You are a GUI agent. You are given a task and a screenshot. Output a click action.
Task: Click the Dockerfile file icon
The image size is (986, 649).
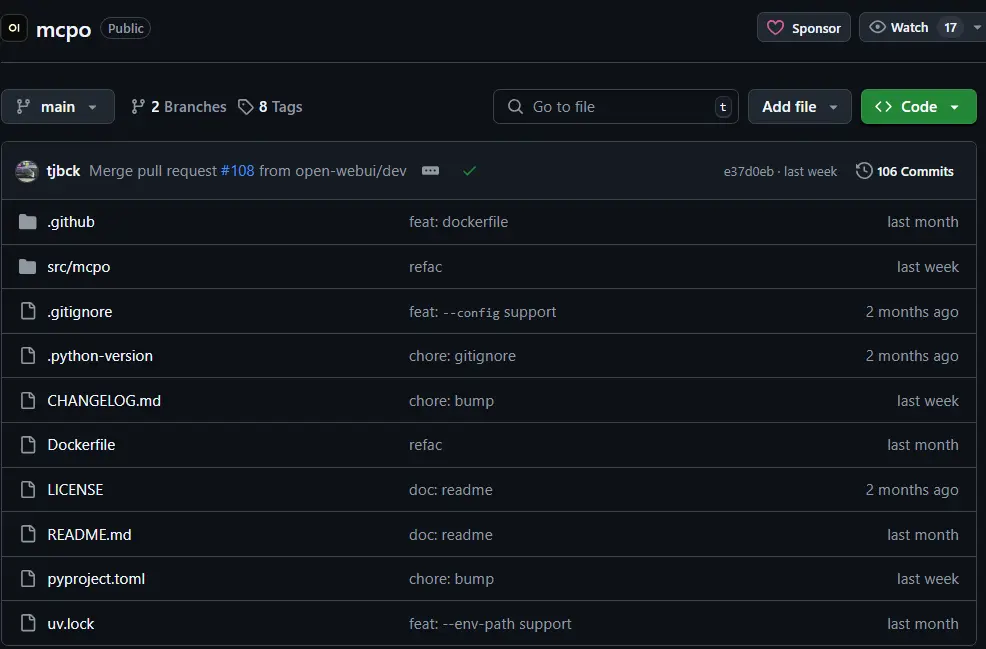click(x=28, y=445)
